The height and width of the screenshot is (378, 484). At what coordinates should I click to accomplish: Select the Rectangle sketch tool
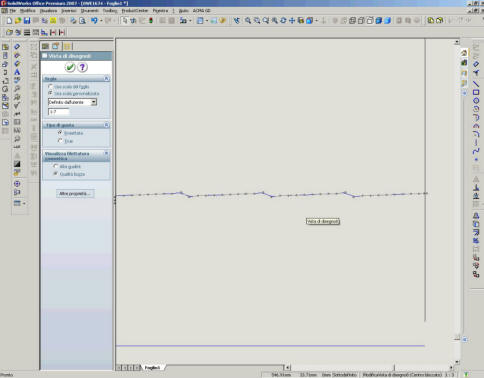pyautogui.click(x=476, y=92)
